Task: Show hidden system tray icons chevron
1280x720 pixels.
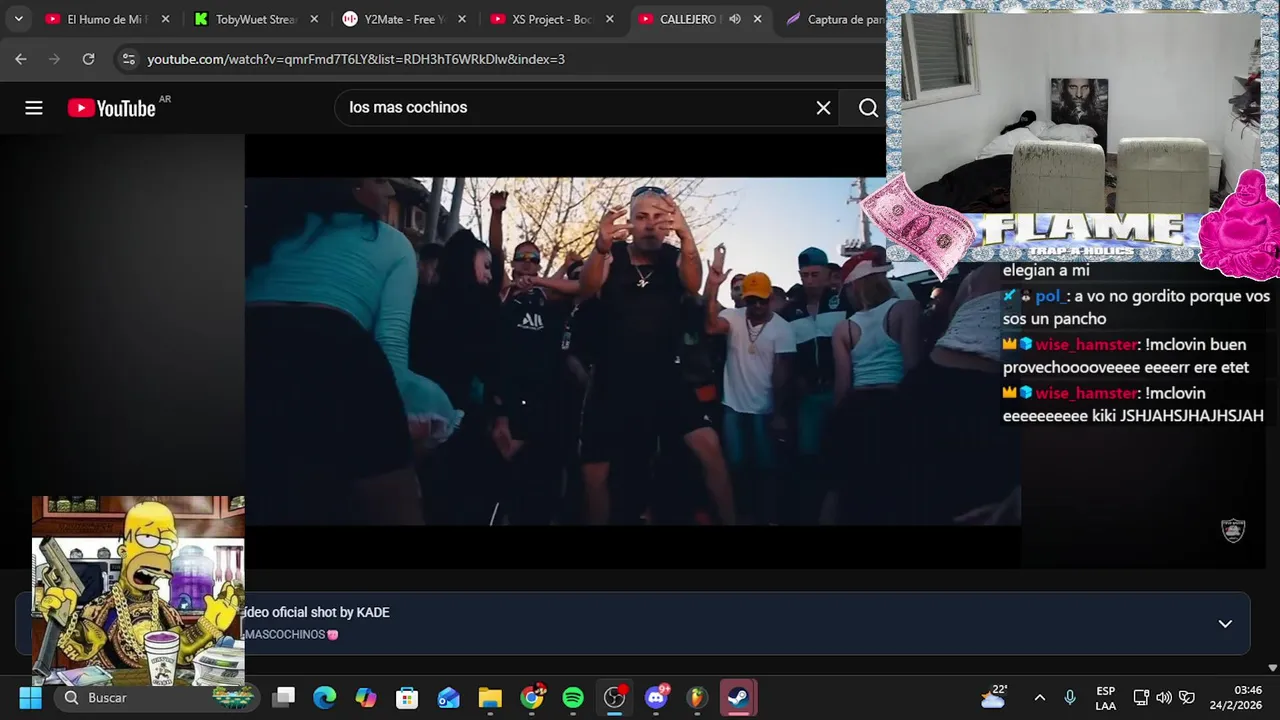Action: click(1040, 697)
